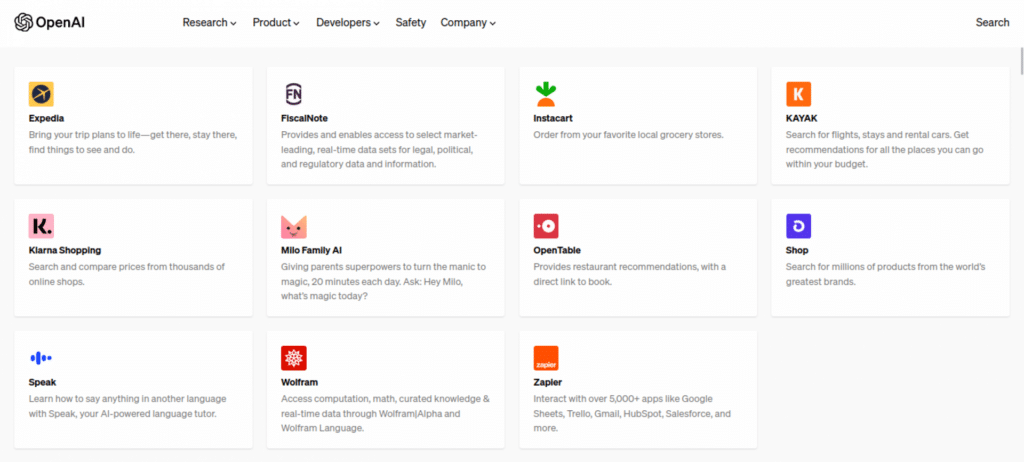Screen dimensions: 1024x462
Task: Click the Shop plugin title
Action: (x=797, y=250)
